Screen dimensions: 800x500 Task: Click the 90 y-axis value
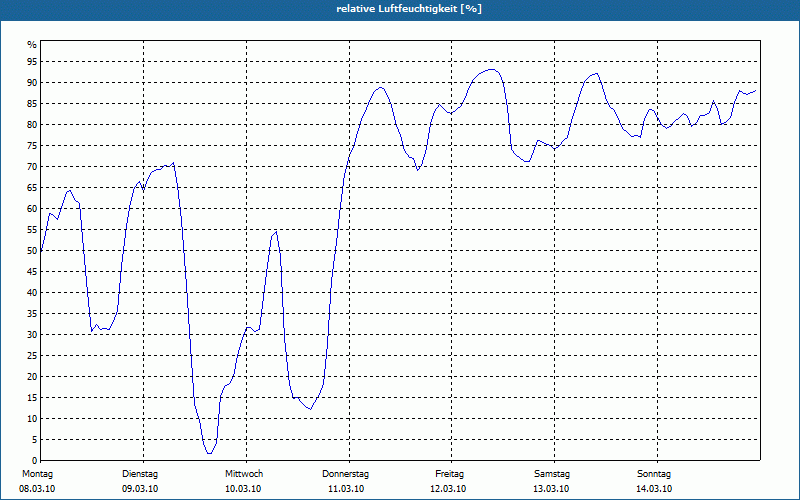click(32, 83)
